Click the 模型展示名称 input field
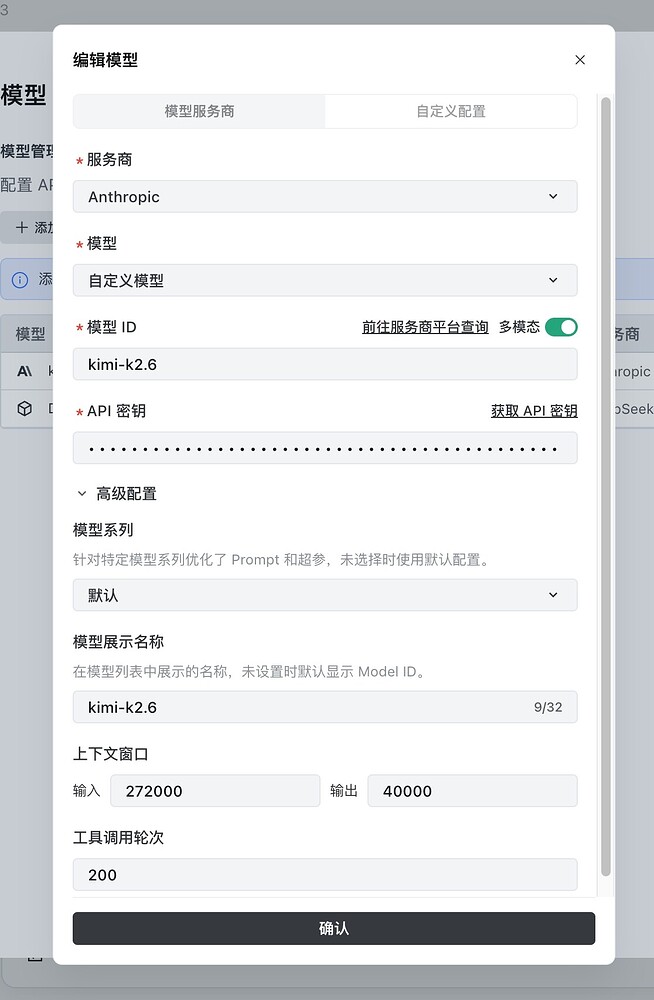This screenshot has height=1000, width=654. point(325,707)
